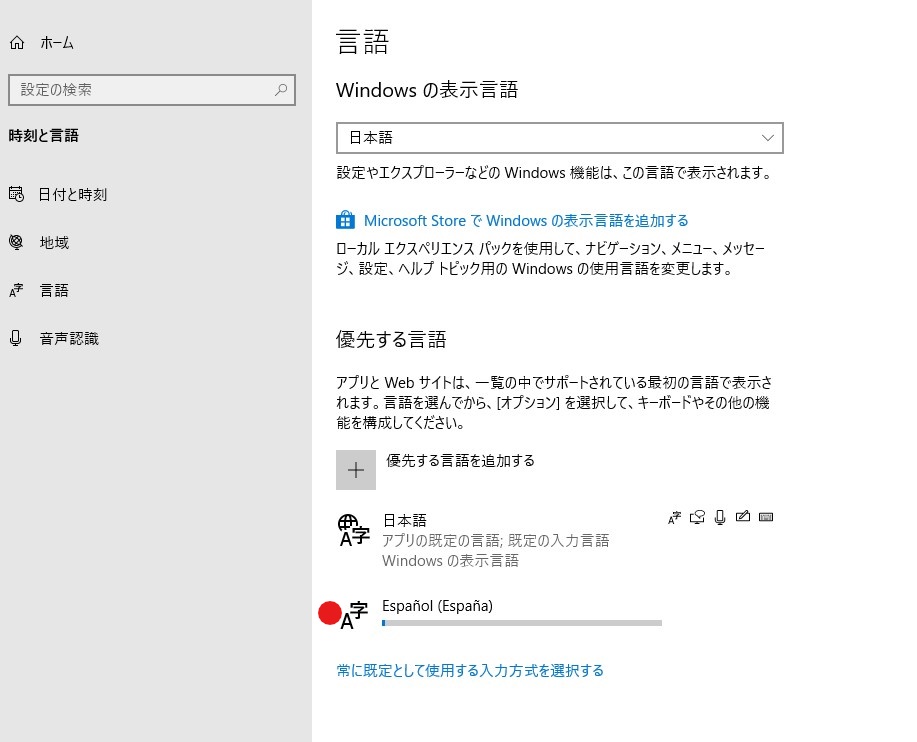
Task: Click the microphone icon beside 音声認識
Action: [16, 338]
